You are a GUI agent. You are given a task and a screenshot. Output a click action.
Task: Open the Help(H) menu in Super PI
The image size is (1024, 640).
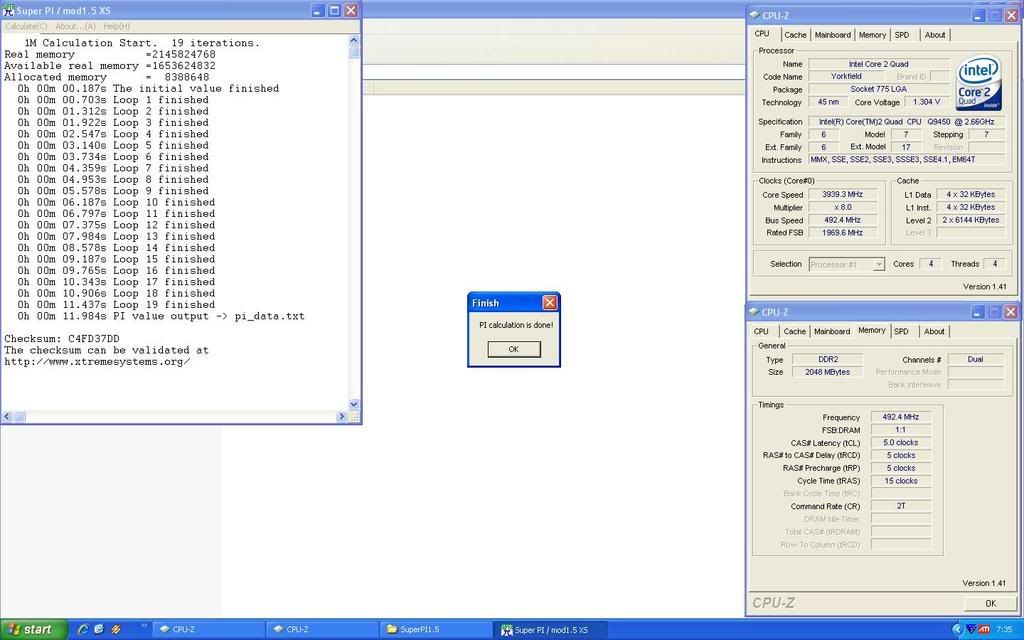pyautogui.click(x=116, y=26)
